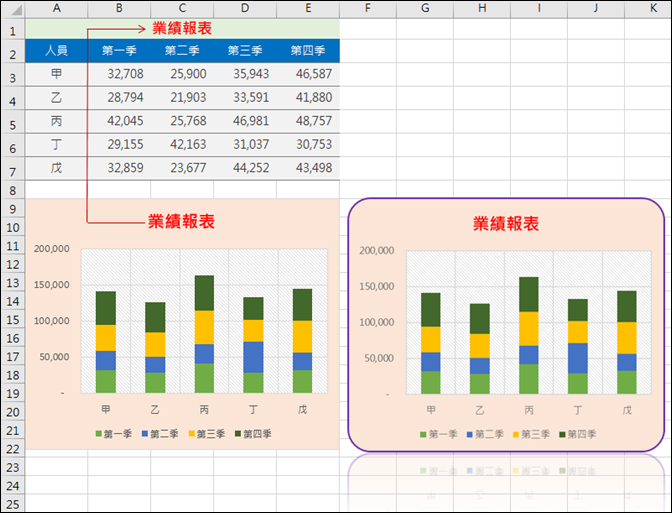This screenshot has width=672, height=513.
Task: Click the 人員 header cell
Action: (x=57, y=51)
